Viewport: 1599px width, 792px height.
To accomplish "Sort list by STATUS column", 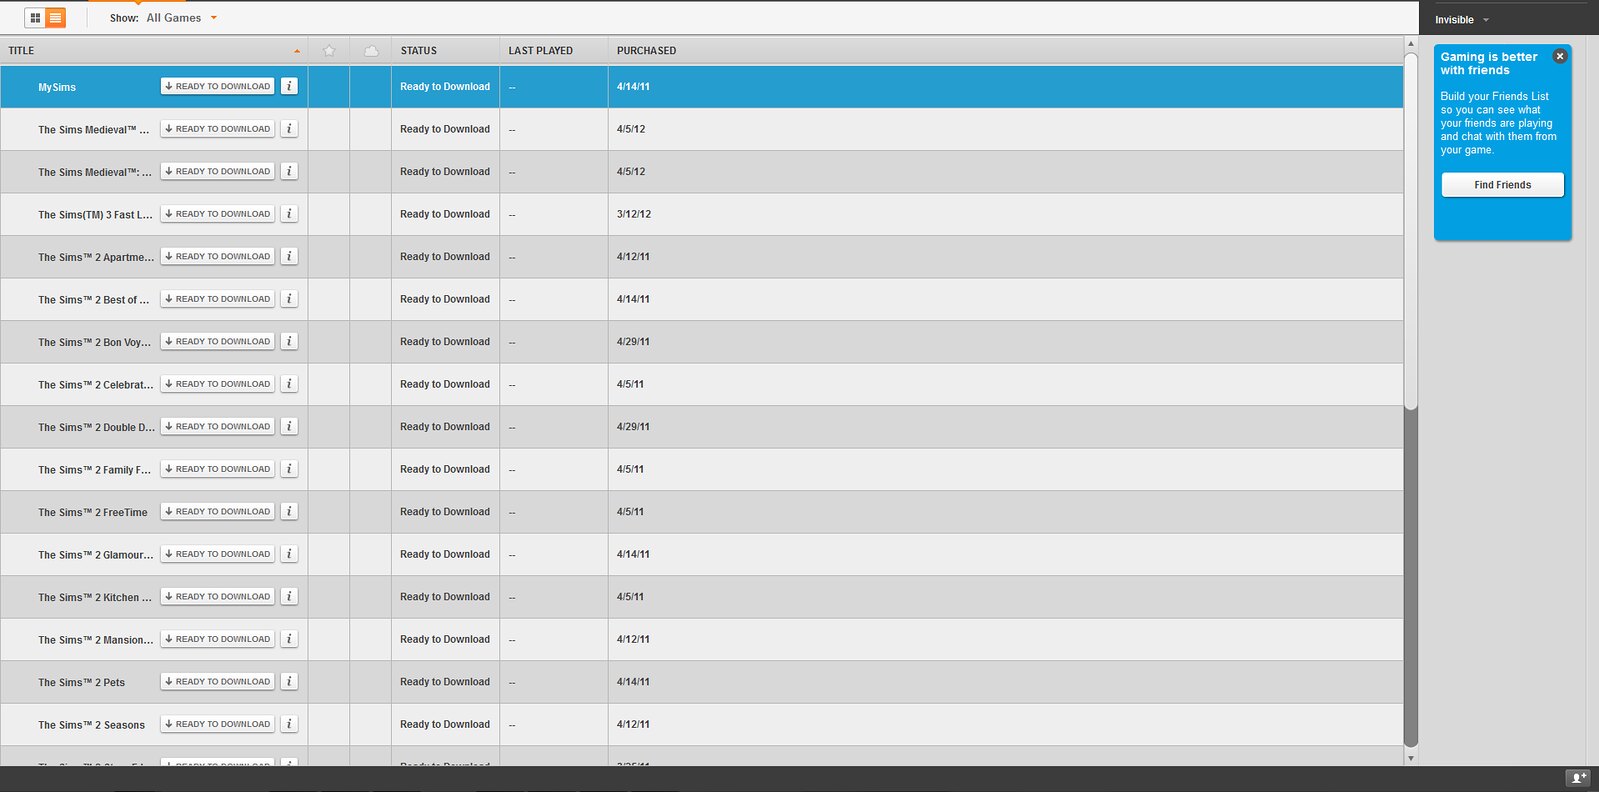I will pyautogui.click(x=445, y=50).
